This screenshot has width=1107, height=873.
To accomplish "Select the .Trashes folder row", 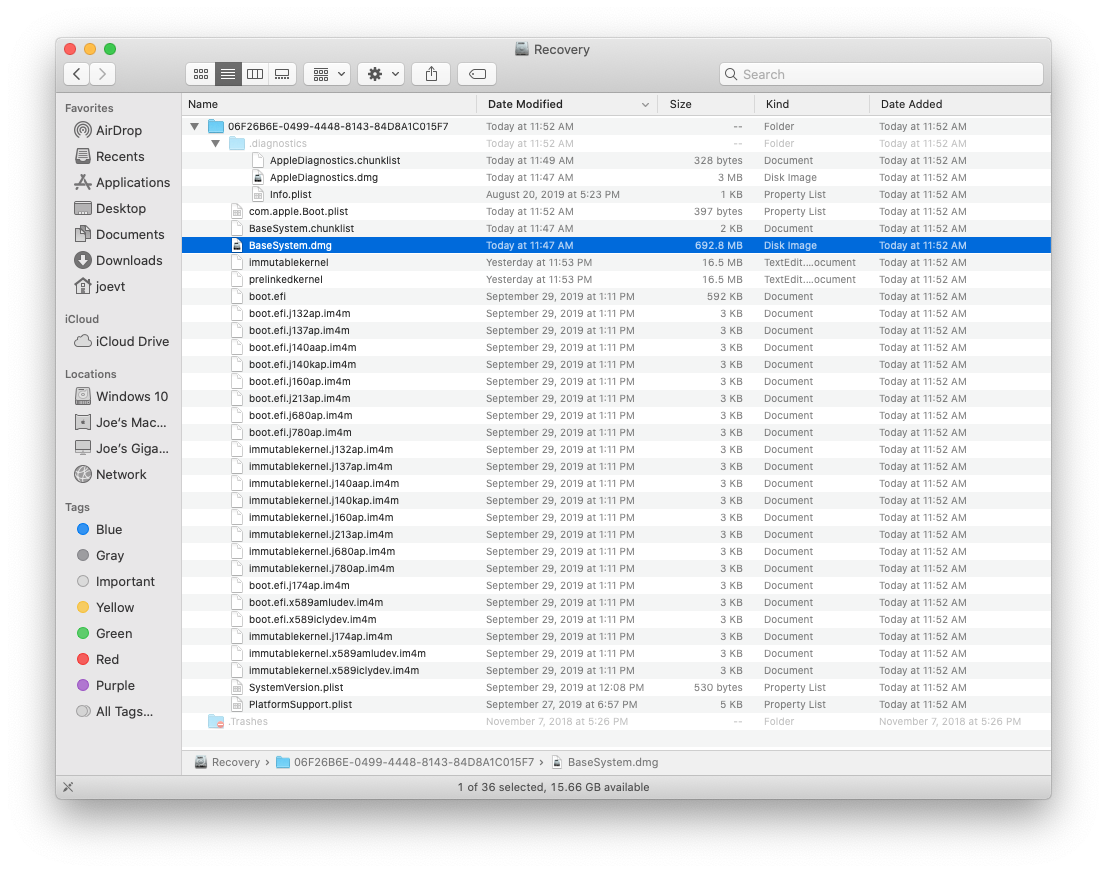I will click(616, 722).
